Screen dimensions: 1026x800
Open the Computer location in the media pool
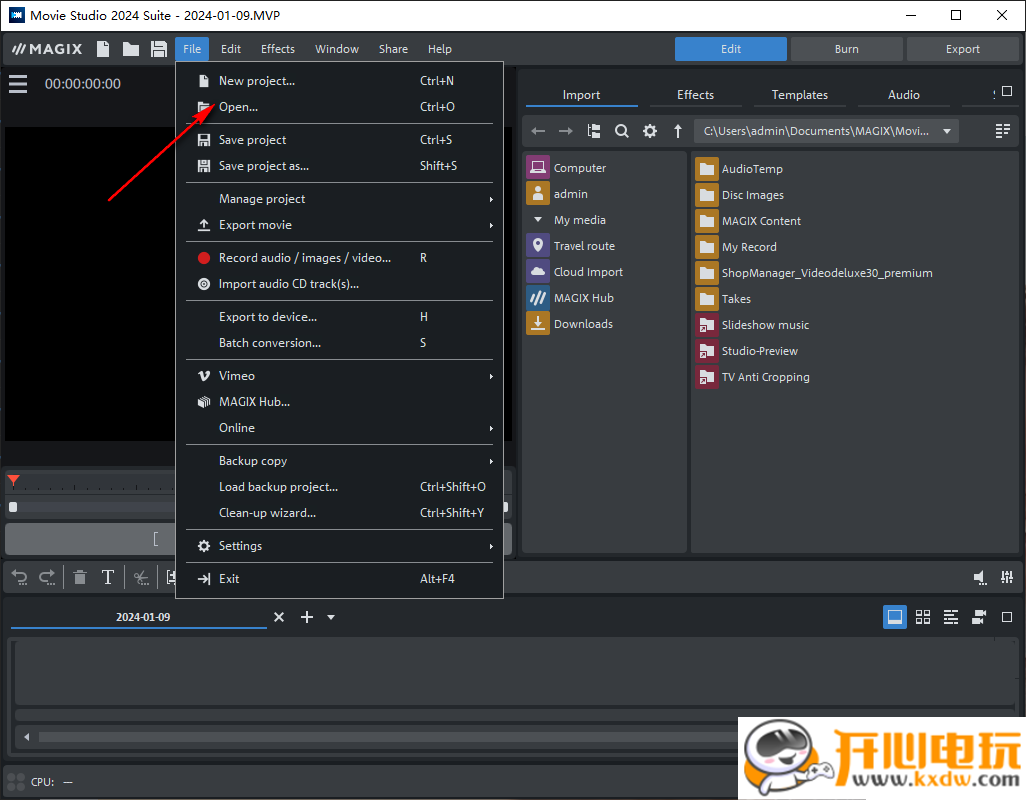pos(567,167)
